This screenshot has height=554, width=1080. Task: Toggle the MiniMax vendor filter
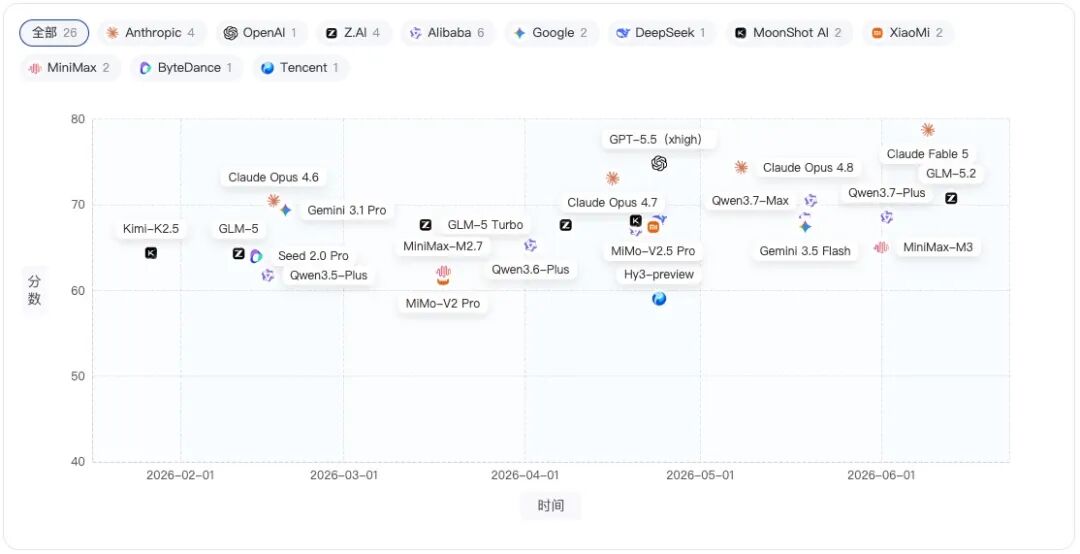tap(70, 68)
